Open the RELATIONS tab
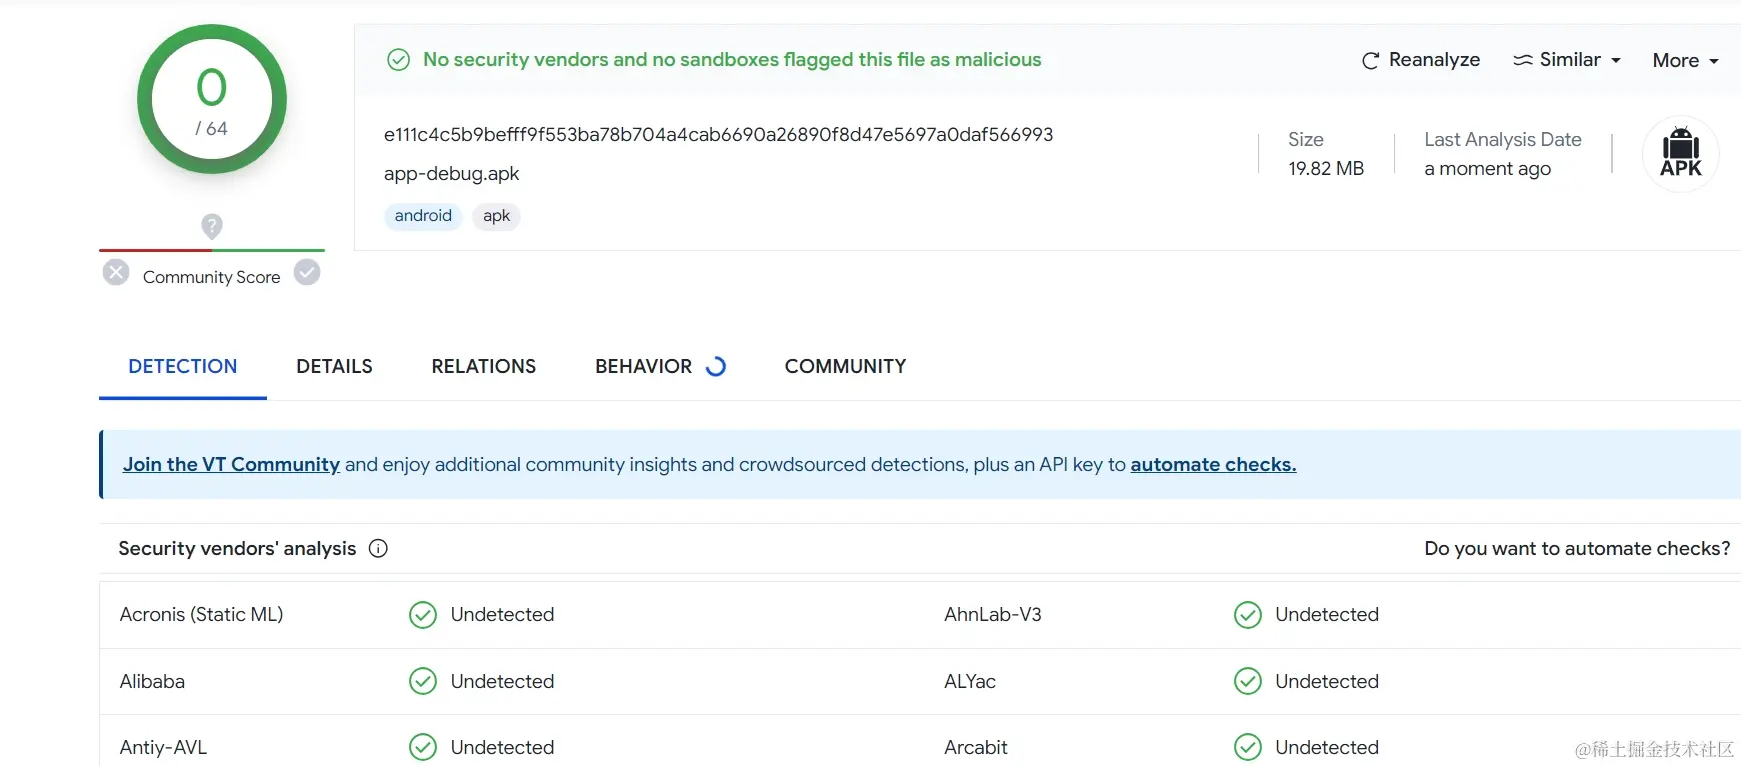1741x766 pixels. 483,366
